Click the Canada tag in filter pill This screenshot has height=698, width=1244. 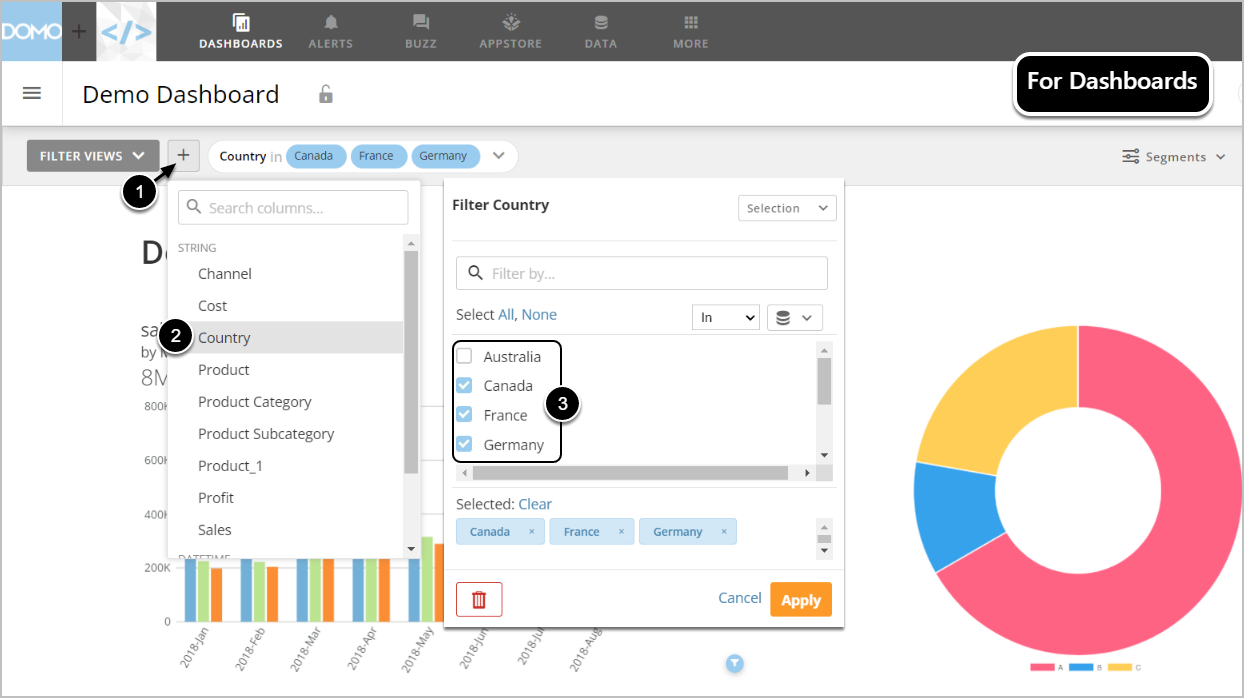coord(316,156)
